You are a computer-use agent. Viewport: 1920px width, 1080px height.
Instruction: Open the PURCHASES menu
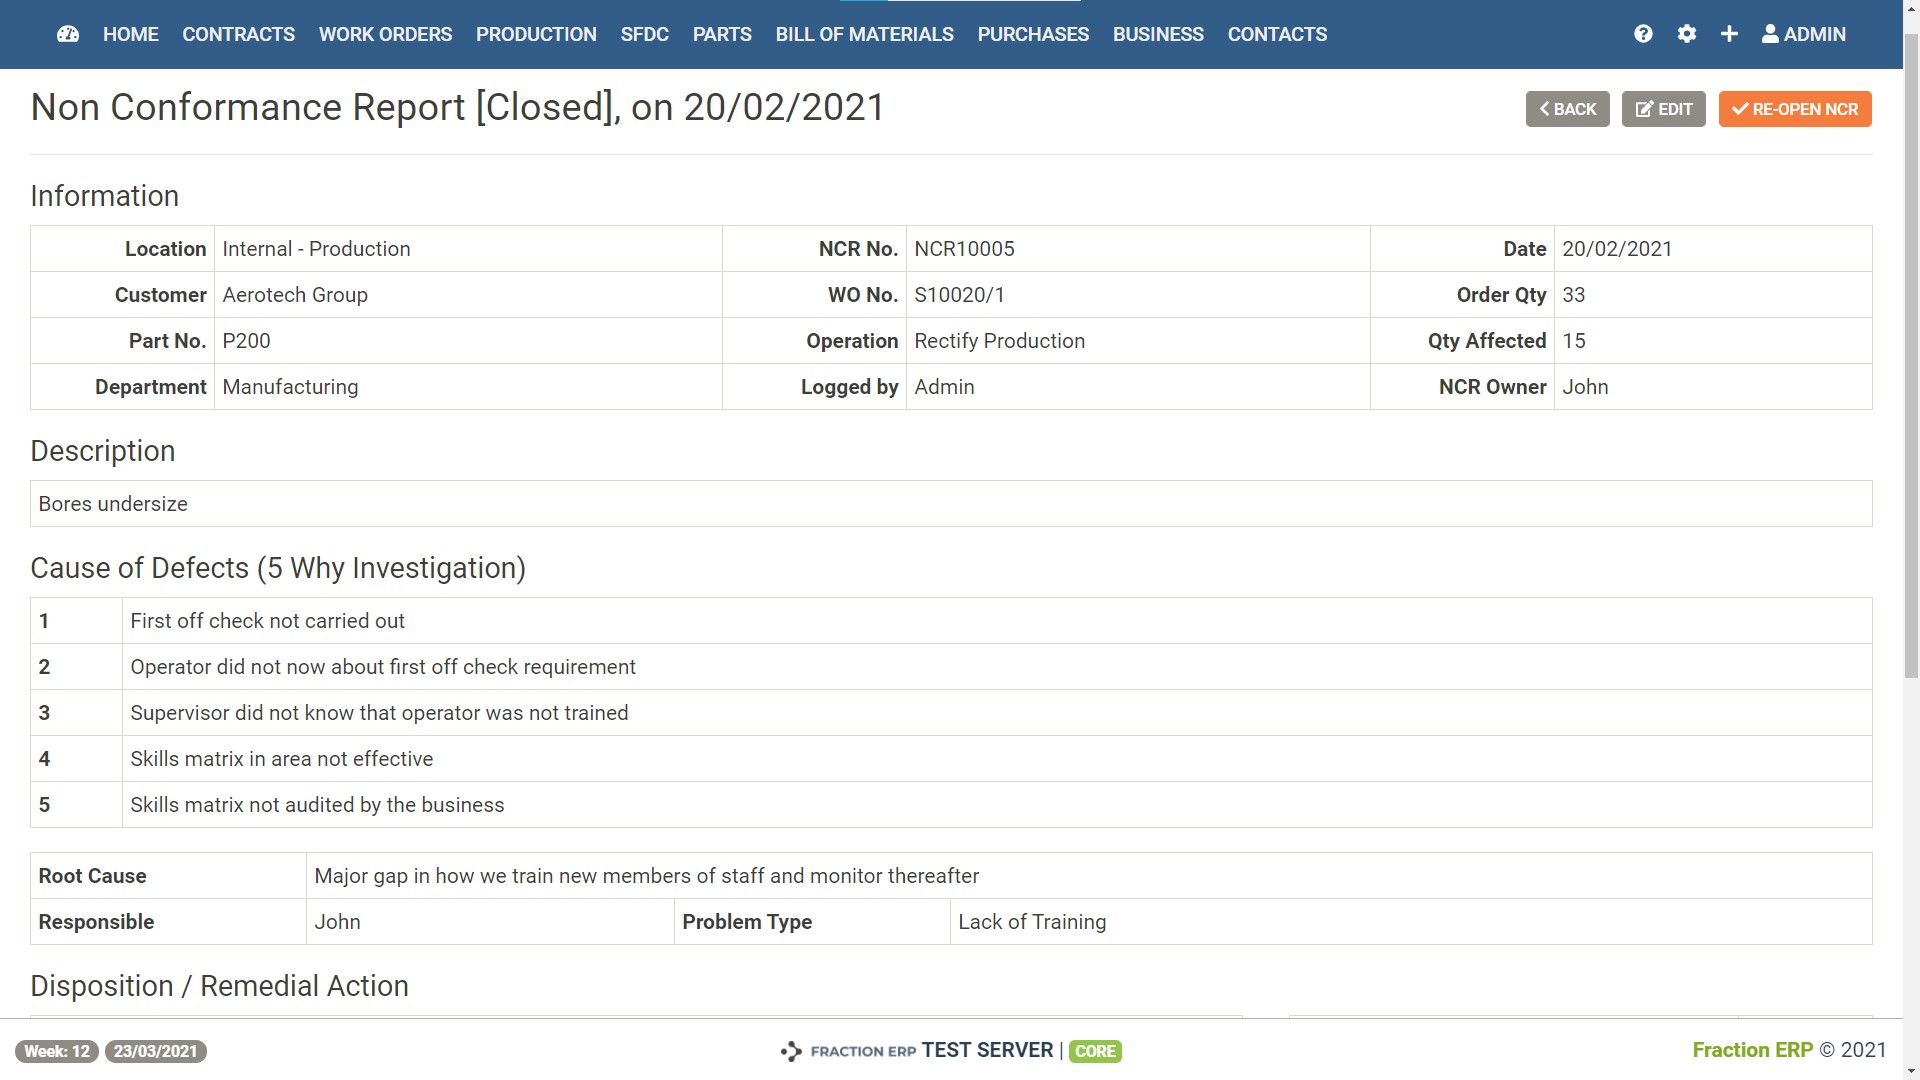pos(1033,34)
